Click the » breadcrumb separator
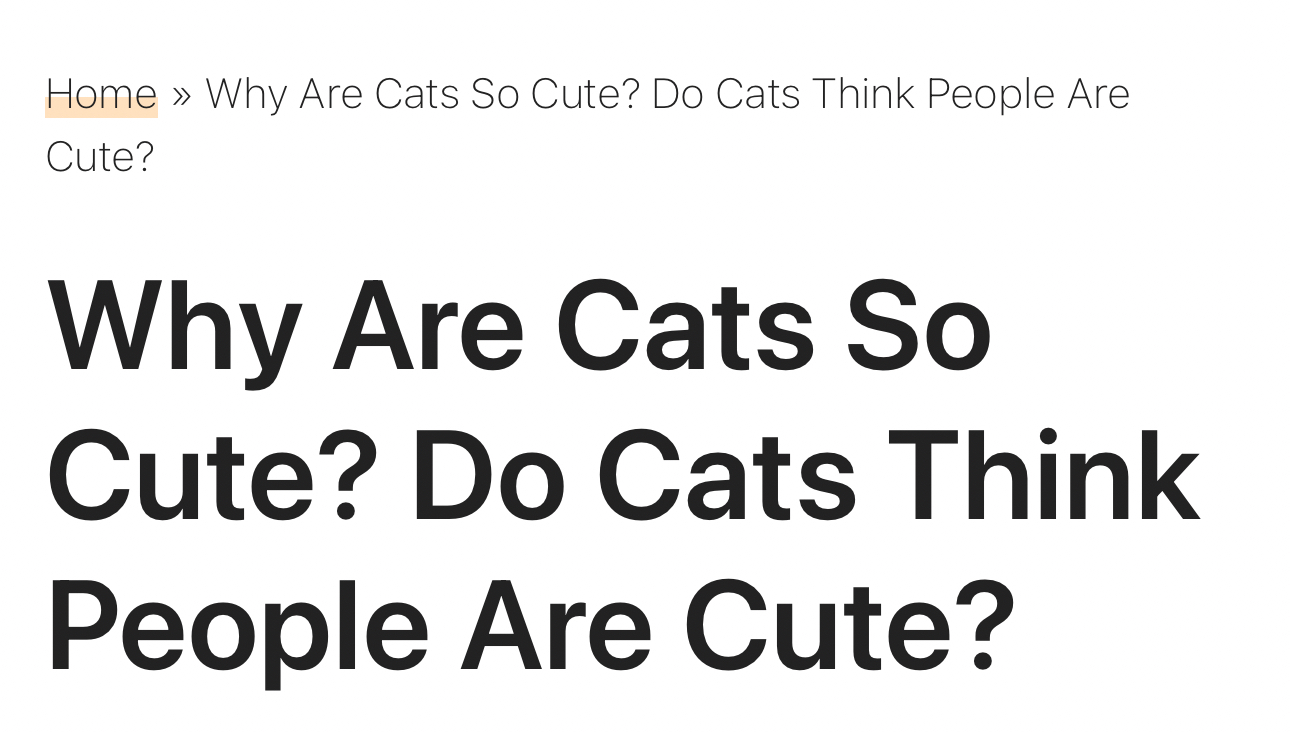Viewport: 1290px width, 732px height. 181,94
